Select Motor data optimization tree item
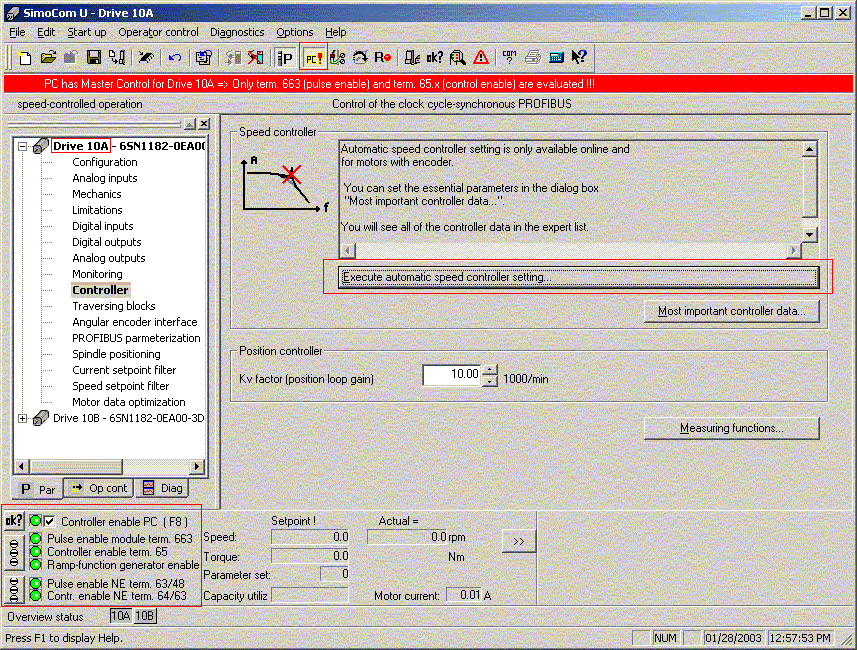 tap(128, 402)
